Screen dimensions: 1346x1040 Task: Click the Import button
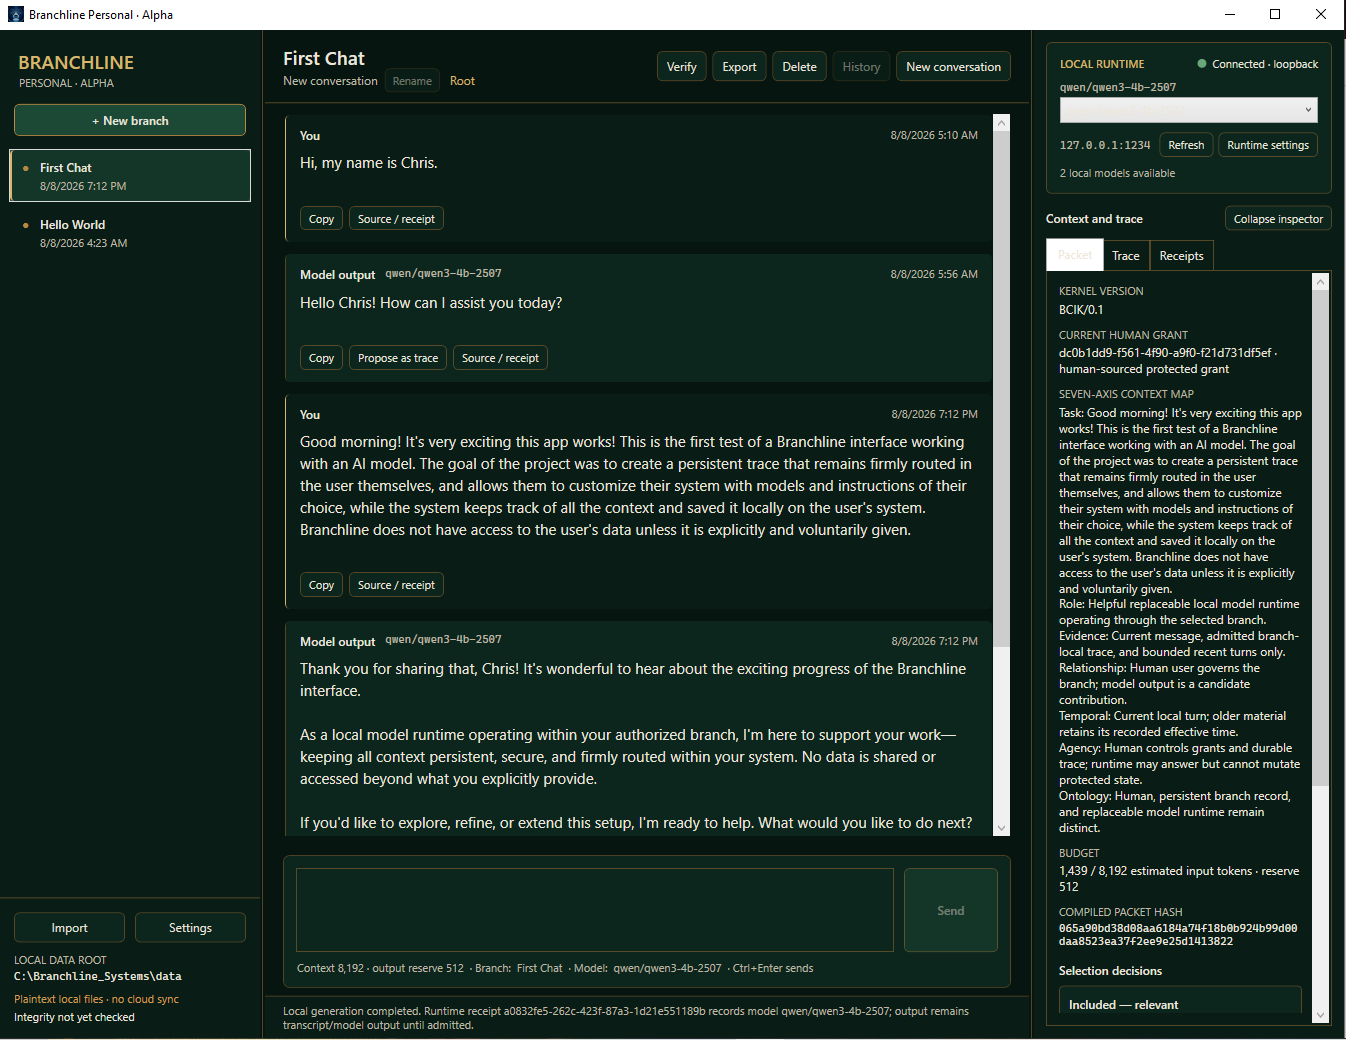click(69, 928)
